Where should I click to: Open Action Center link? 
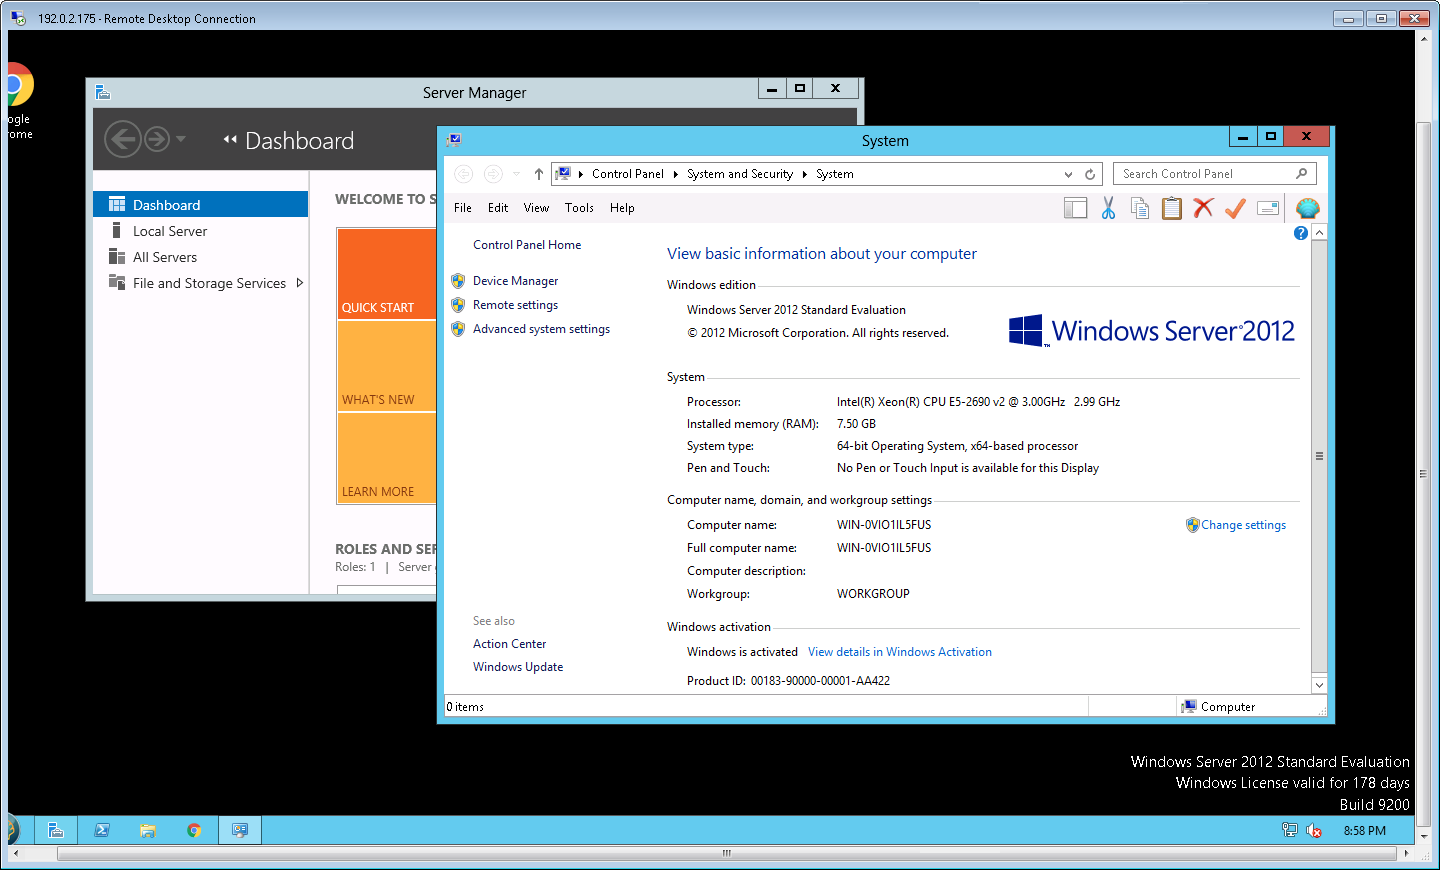509,644
